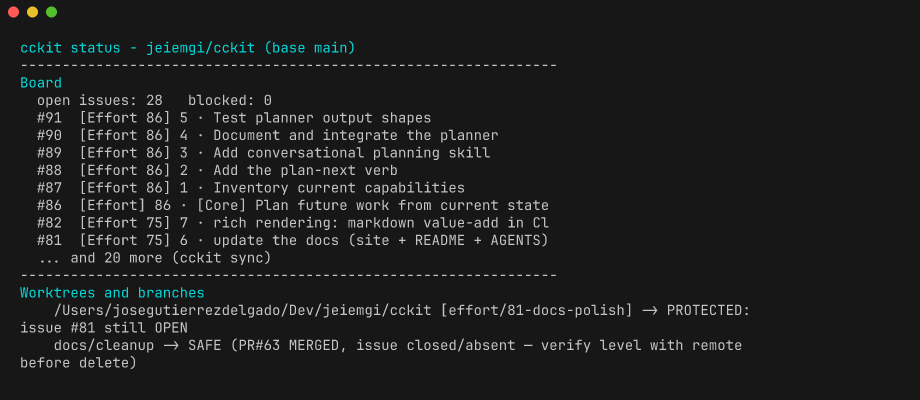Viewport: 920px width, 400px height.
Task: Click the docs/cleanup branch entry
Action: pyautogui.click(x=104, y=346)
